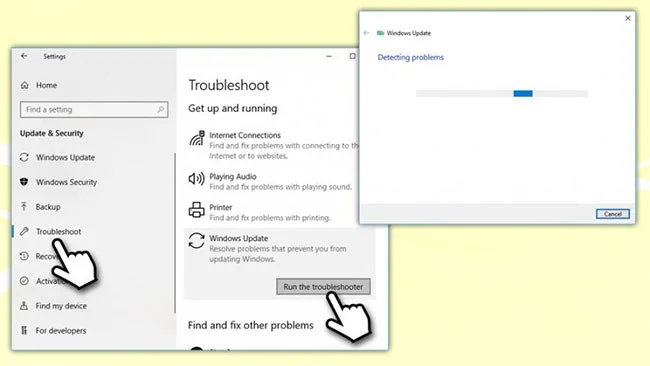The width and height of the screenshot is (650, 366).
Task: Cancel the Windows Update troubleshooter
Action: [x=613, y=214]
